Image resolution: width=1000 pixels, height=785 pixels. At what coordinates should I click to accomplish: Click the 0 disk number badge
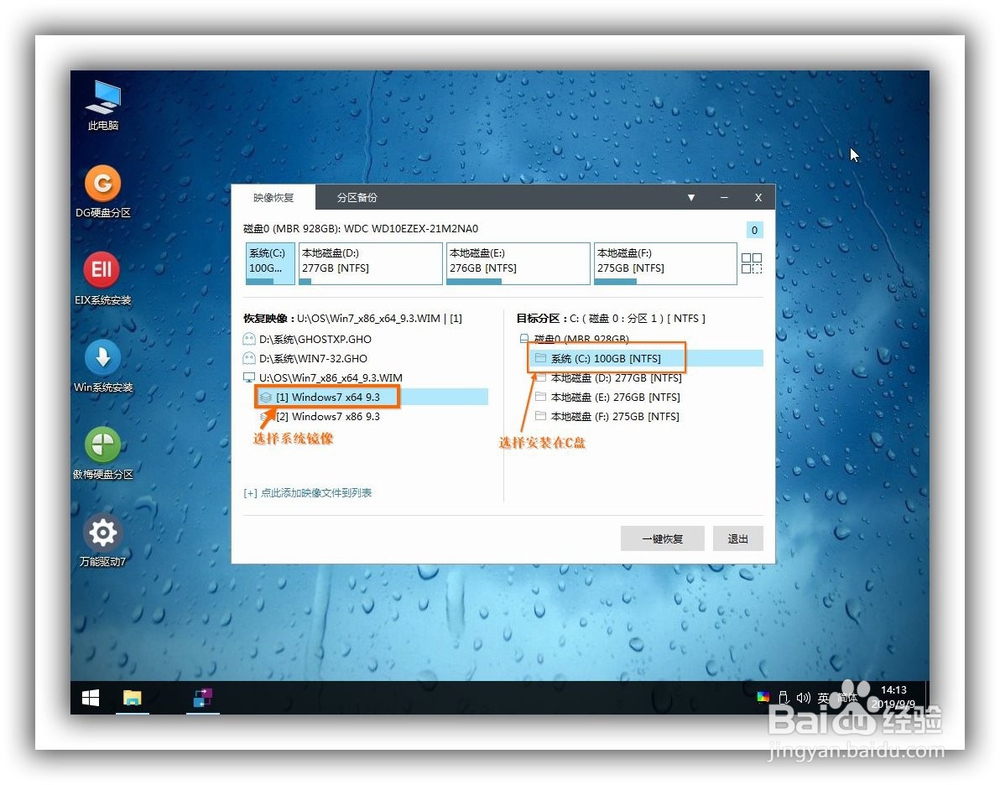(x=754, y=230)
